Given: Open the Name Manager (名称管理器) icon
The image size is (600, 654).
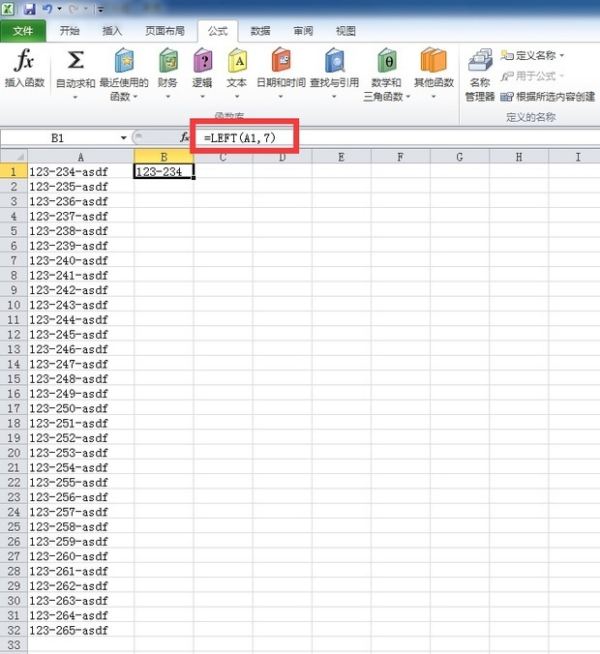Looking at the screenshot, I should (x=480, y=60).
